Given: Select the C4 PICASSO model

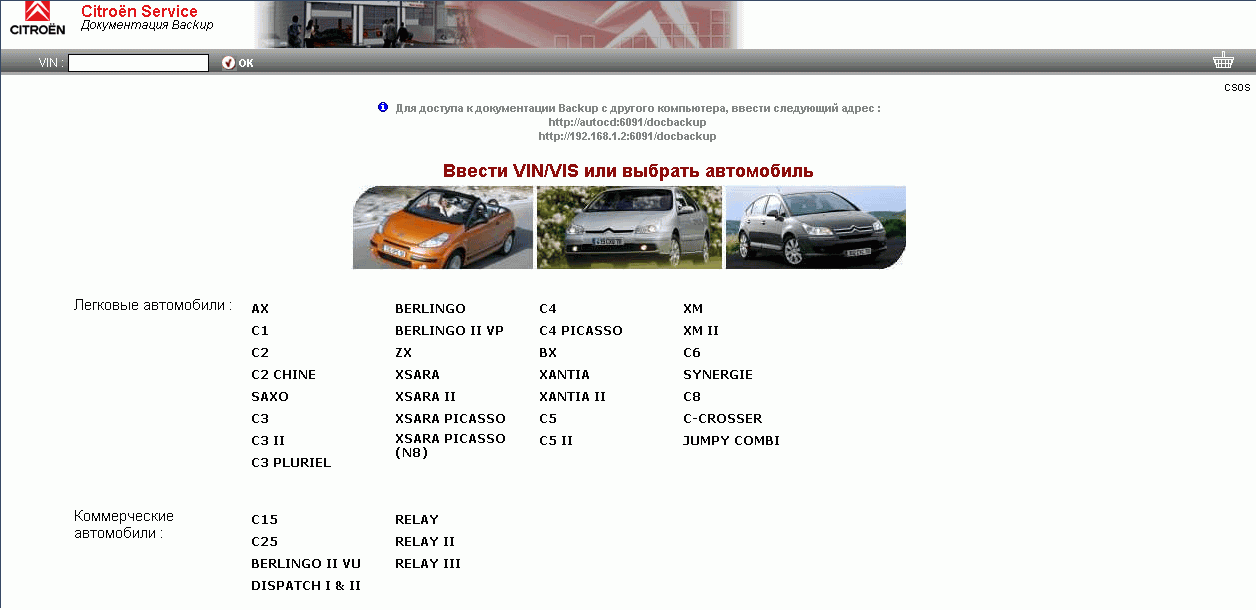Looking at the screenshot, I should [x=580, y=330].
